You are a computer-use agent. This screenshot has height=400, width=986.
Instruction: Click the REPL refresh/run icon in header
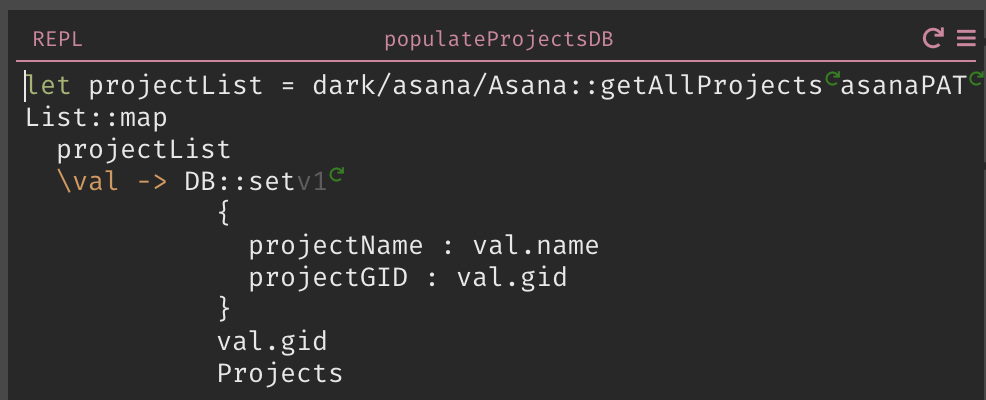point(933,38)
